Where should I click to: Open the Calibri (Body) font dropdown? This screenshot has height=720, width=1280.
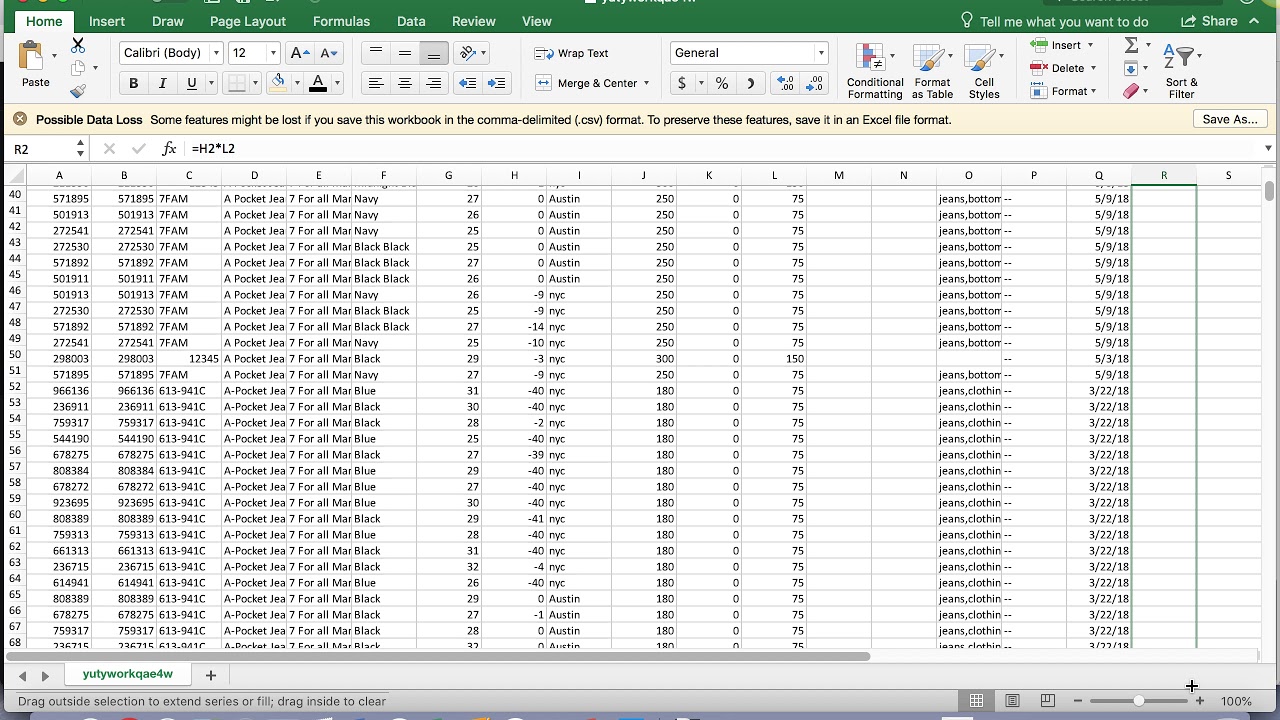pyautogui.click(x=216, y=53)
